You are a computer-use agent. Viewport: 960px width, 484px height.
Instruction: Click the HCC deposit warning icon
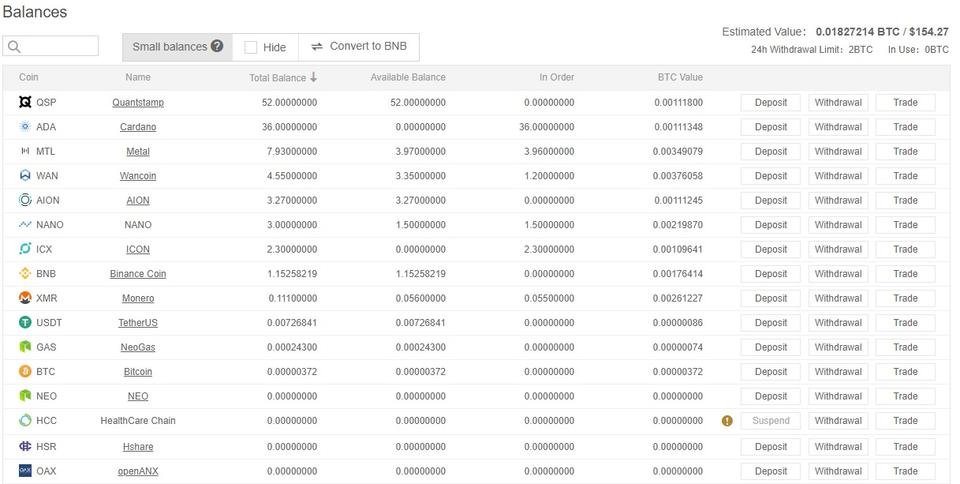(x=727, y=421)
